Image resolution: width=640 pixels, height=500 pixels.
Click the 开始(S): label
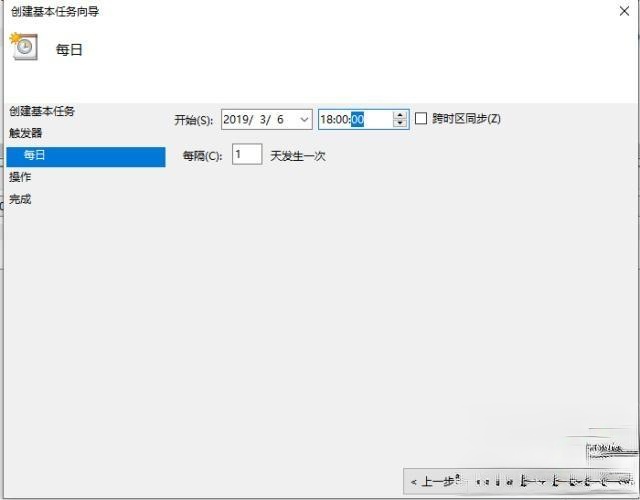(x=193, y=120)
